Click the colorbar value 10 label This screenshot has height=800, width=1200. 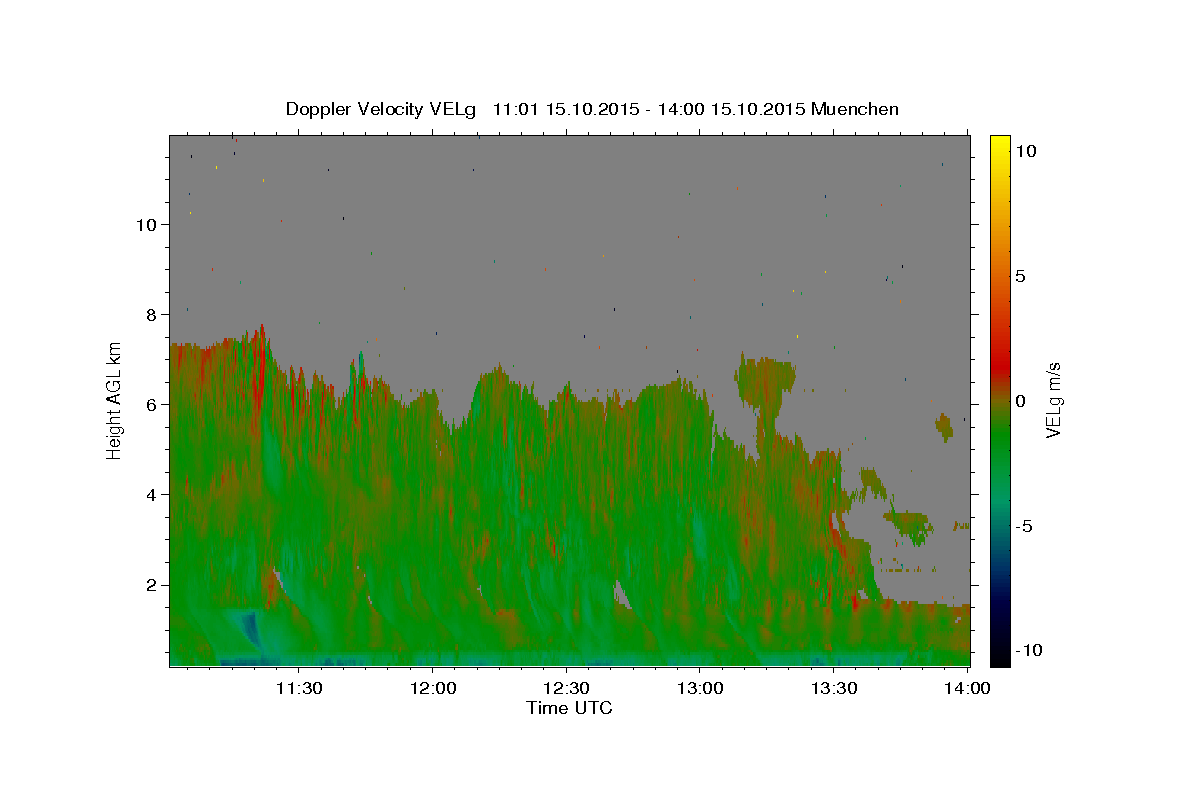pos(1025,150)
